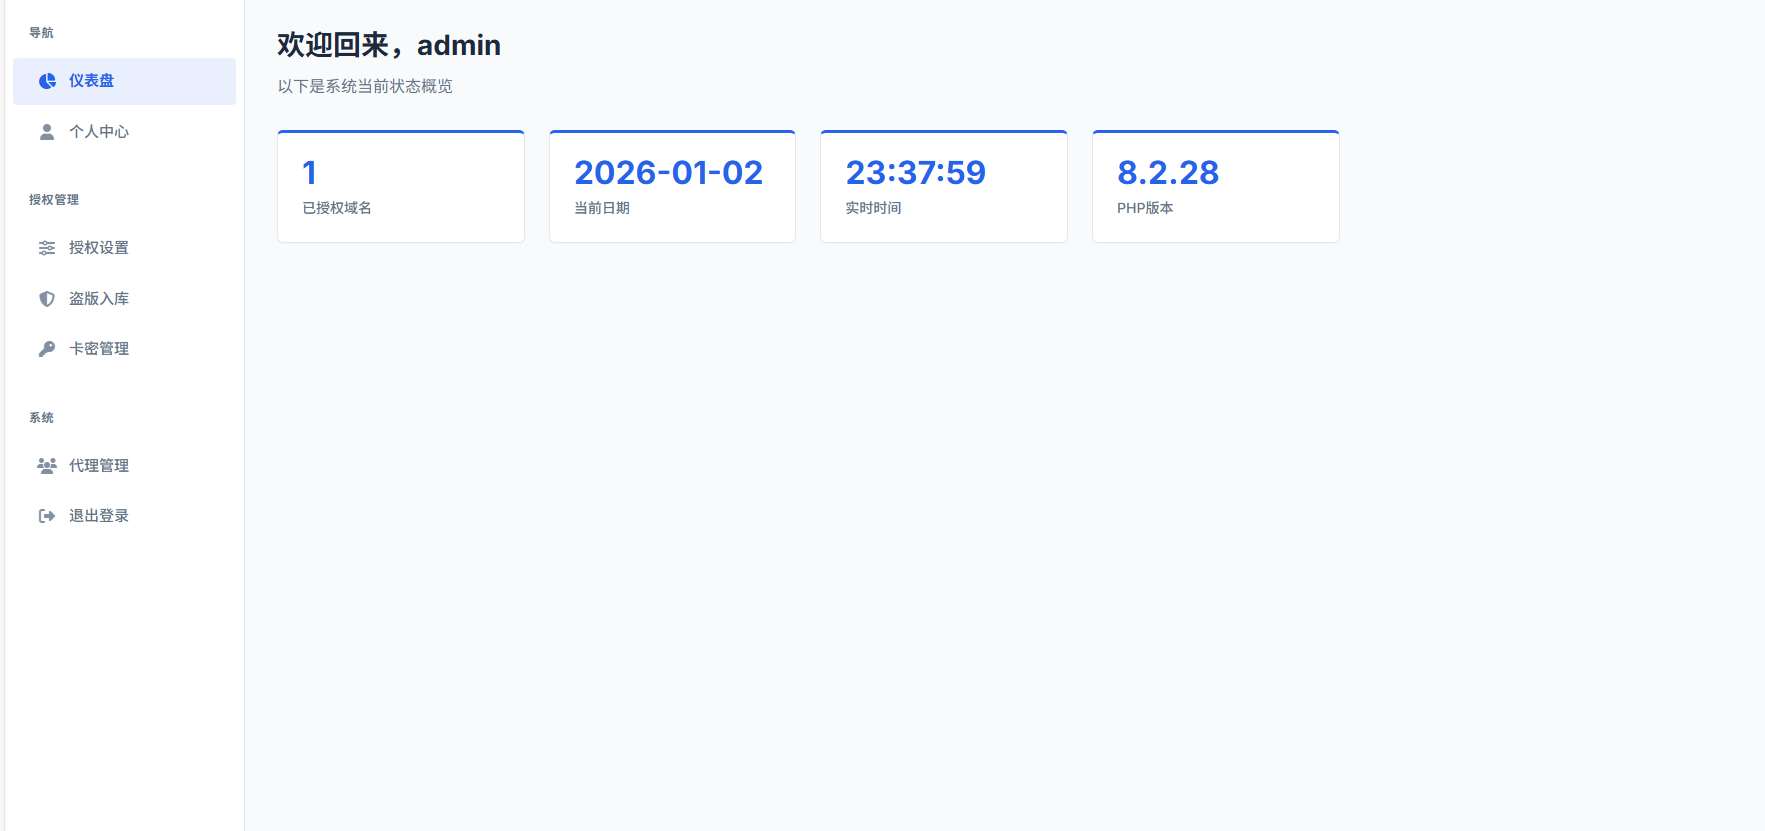Open 代理管理 under 系统
Viewport: 1765px width, 831px height.
pos(99,466)
